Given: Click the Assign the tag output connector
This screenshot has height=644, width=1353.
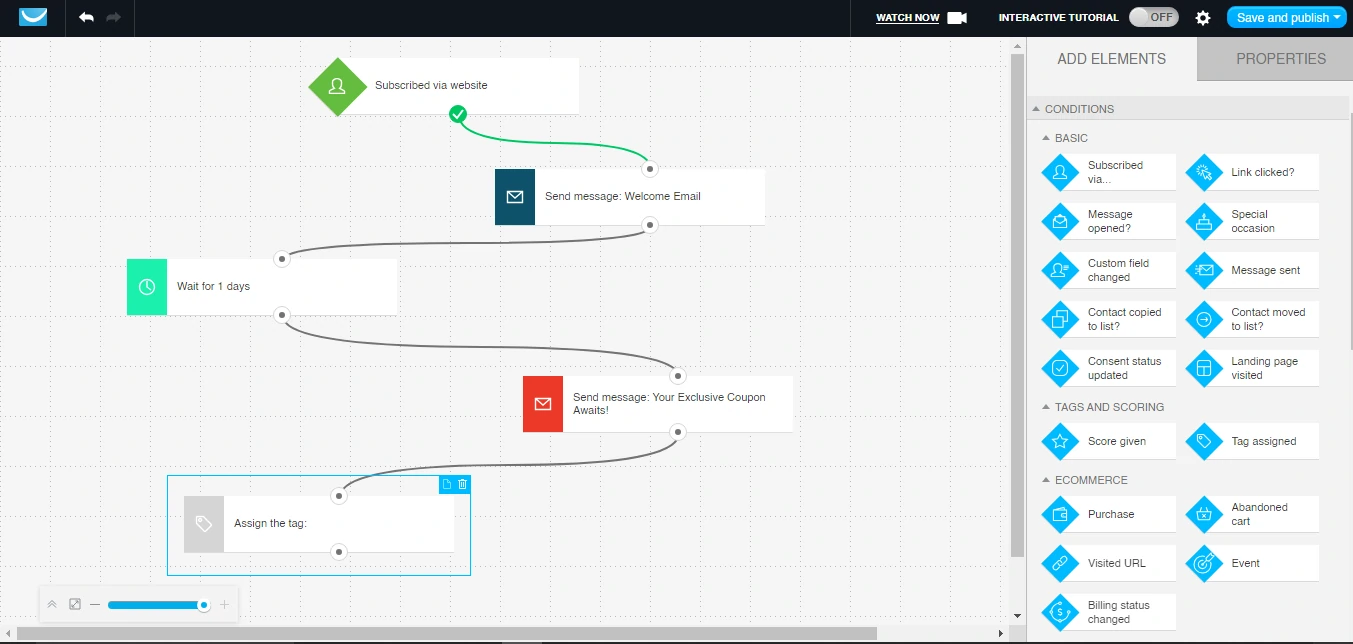Looking at the screenshot, I should [339, 552].
